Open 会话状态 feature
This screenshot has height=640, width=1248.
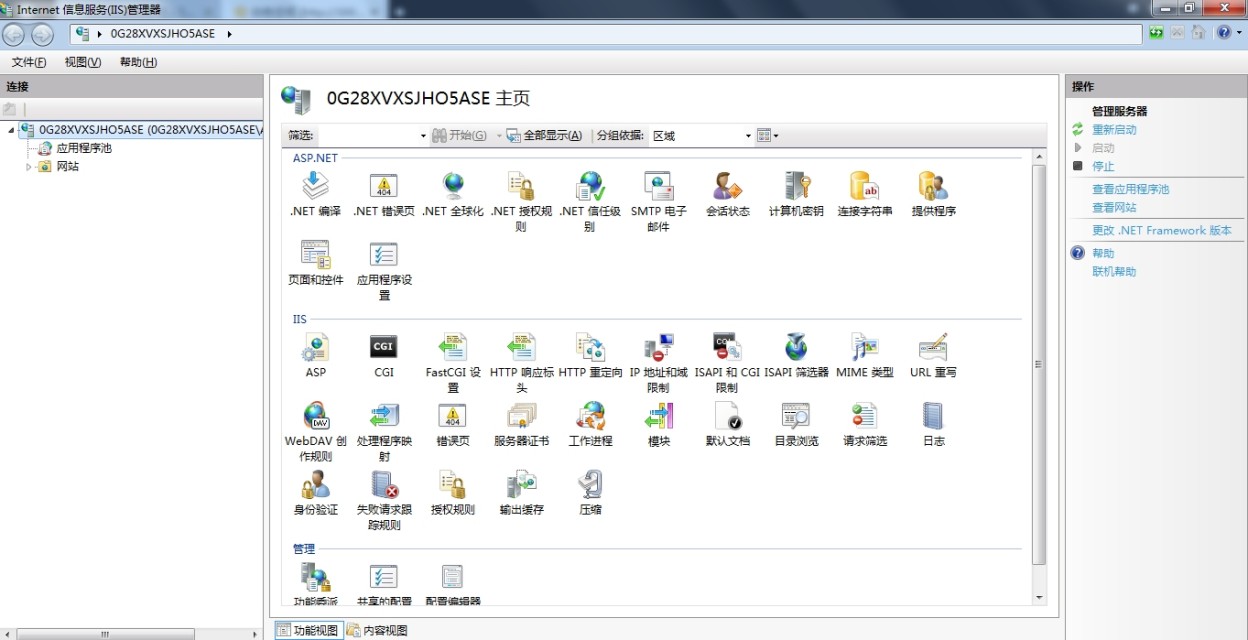pyautogui.click(x=727, y=193)
